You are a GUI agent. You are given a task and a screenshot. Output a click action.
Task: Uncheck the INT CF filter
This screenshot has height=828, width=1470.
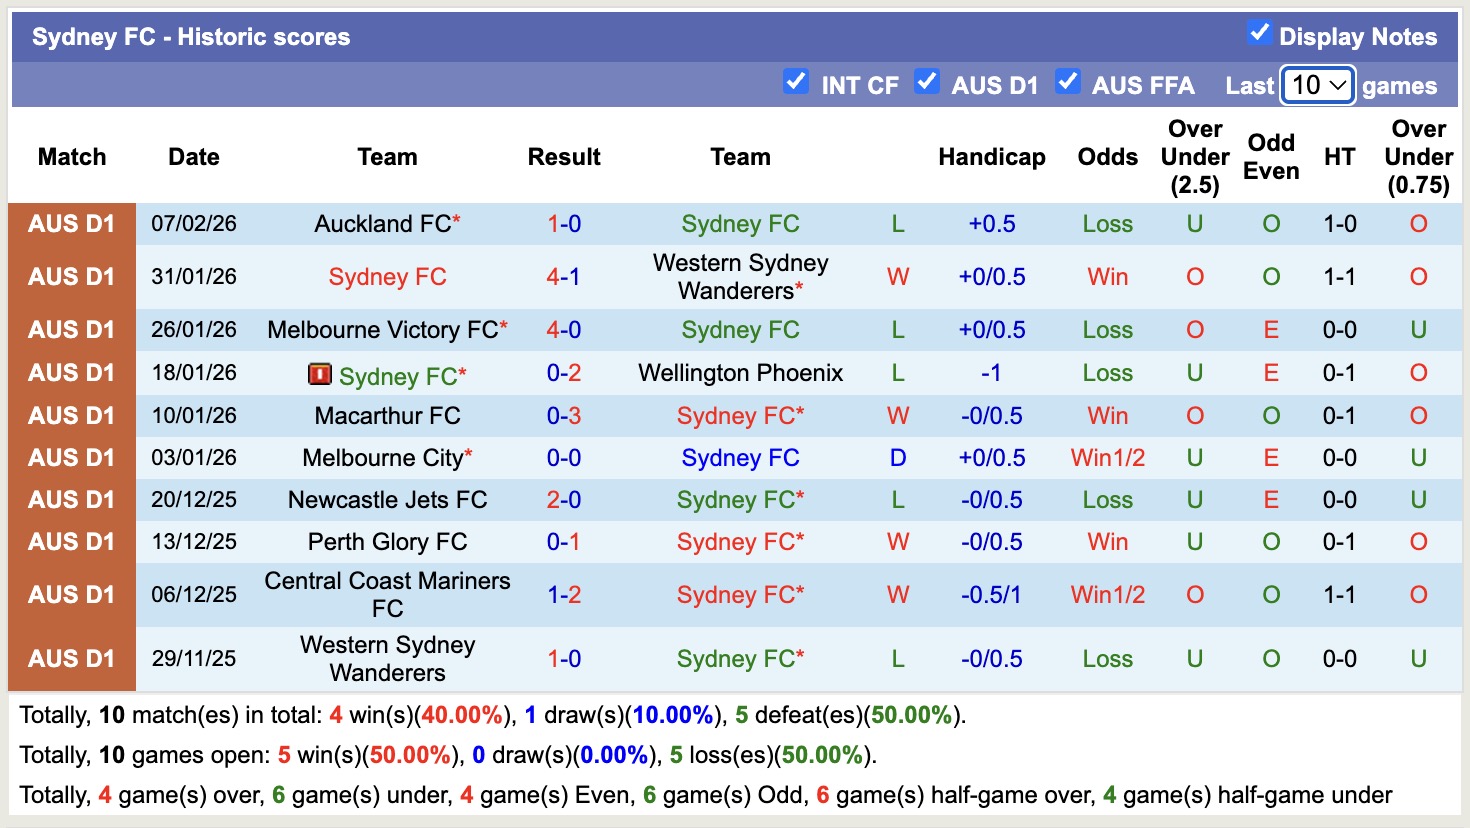point(796,82)
